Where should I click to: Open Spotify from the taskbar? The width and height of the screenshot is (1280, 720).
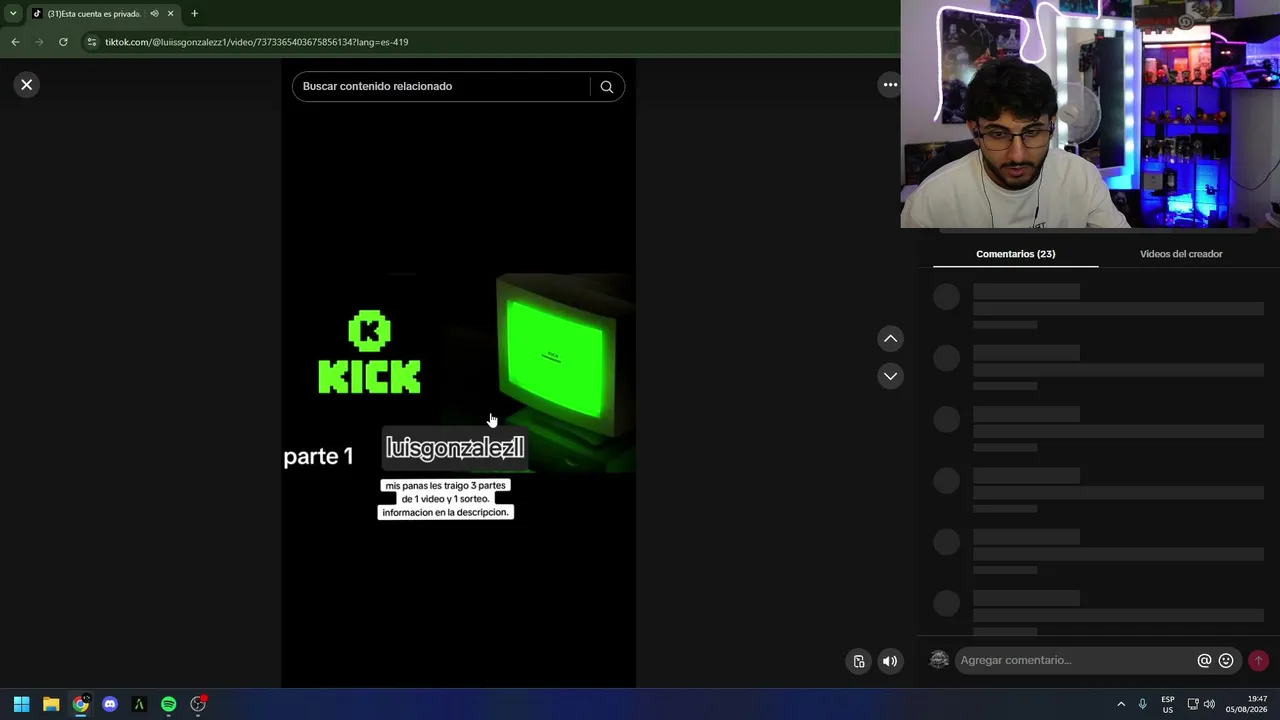click(169, 705)
